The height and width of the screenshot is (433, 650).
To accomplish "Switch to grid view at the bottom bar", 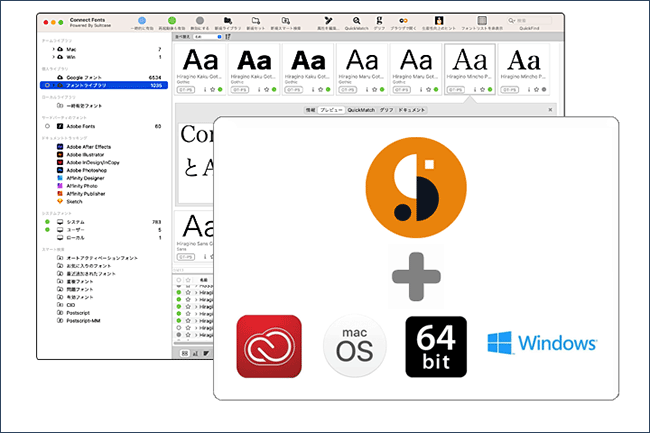I will click(185, 353).
